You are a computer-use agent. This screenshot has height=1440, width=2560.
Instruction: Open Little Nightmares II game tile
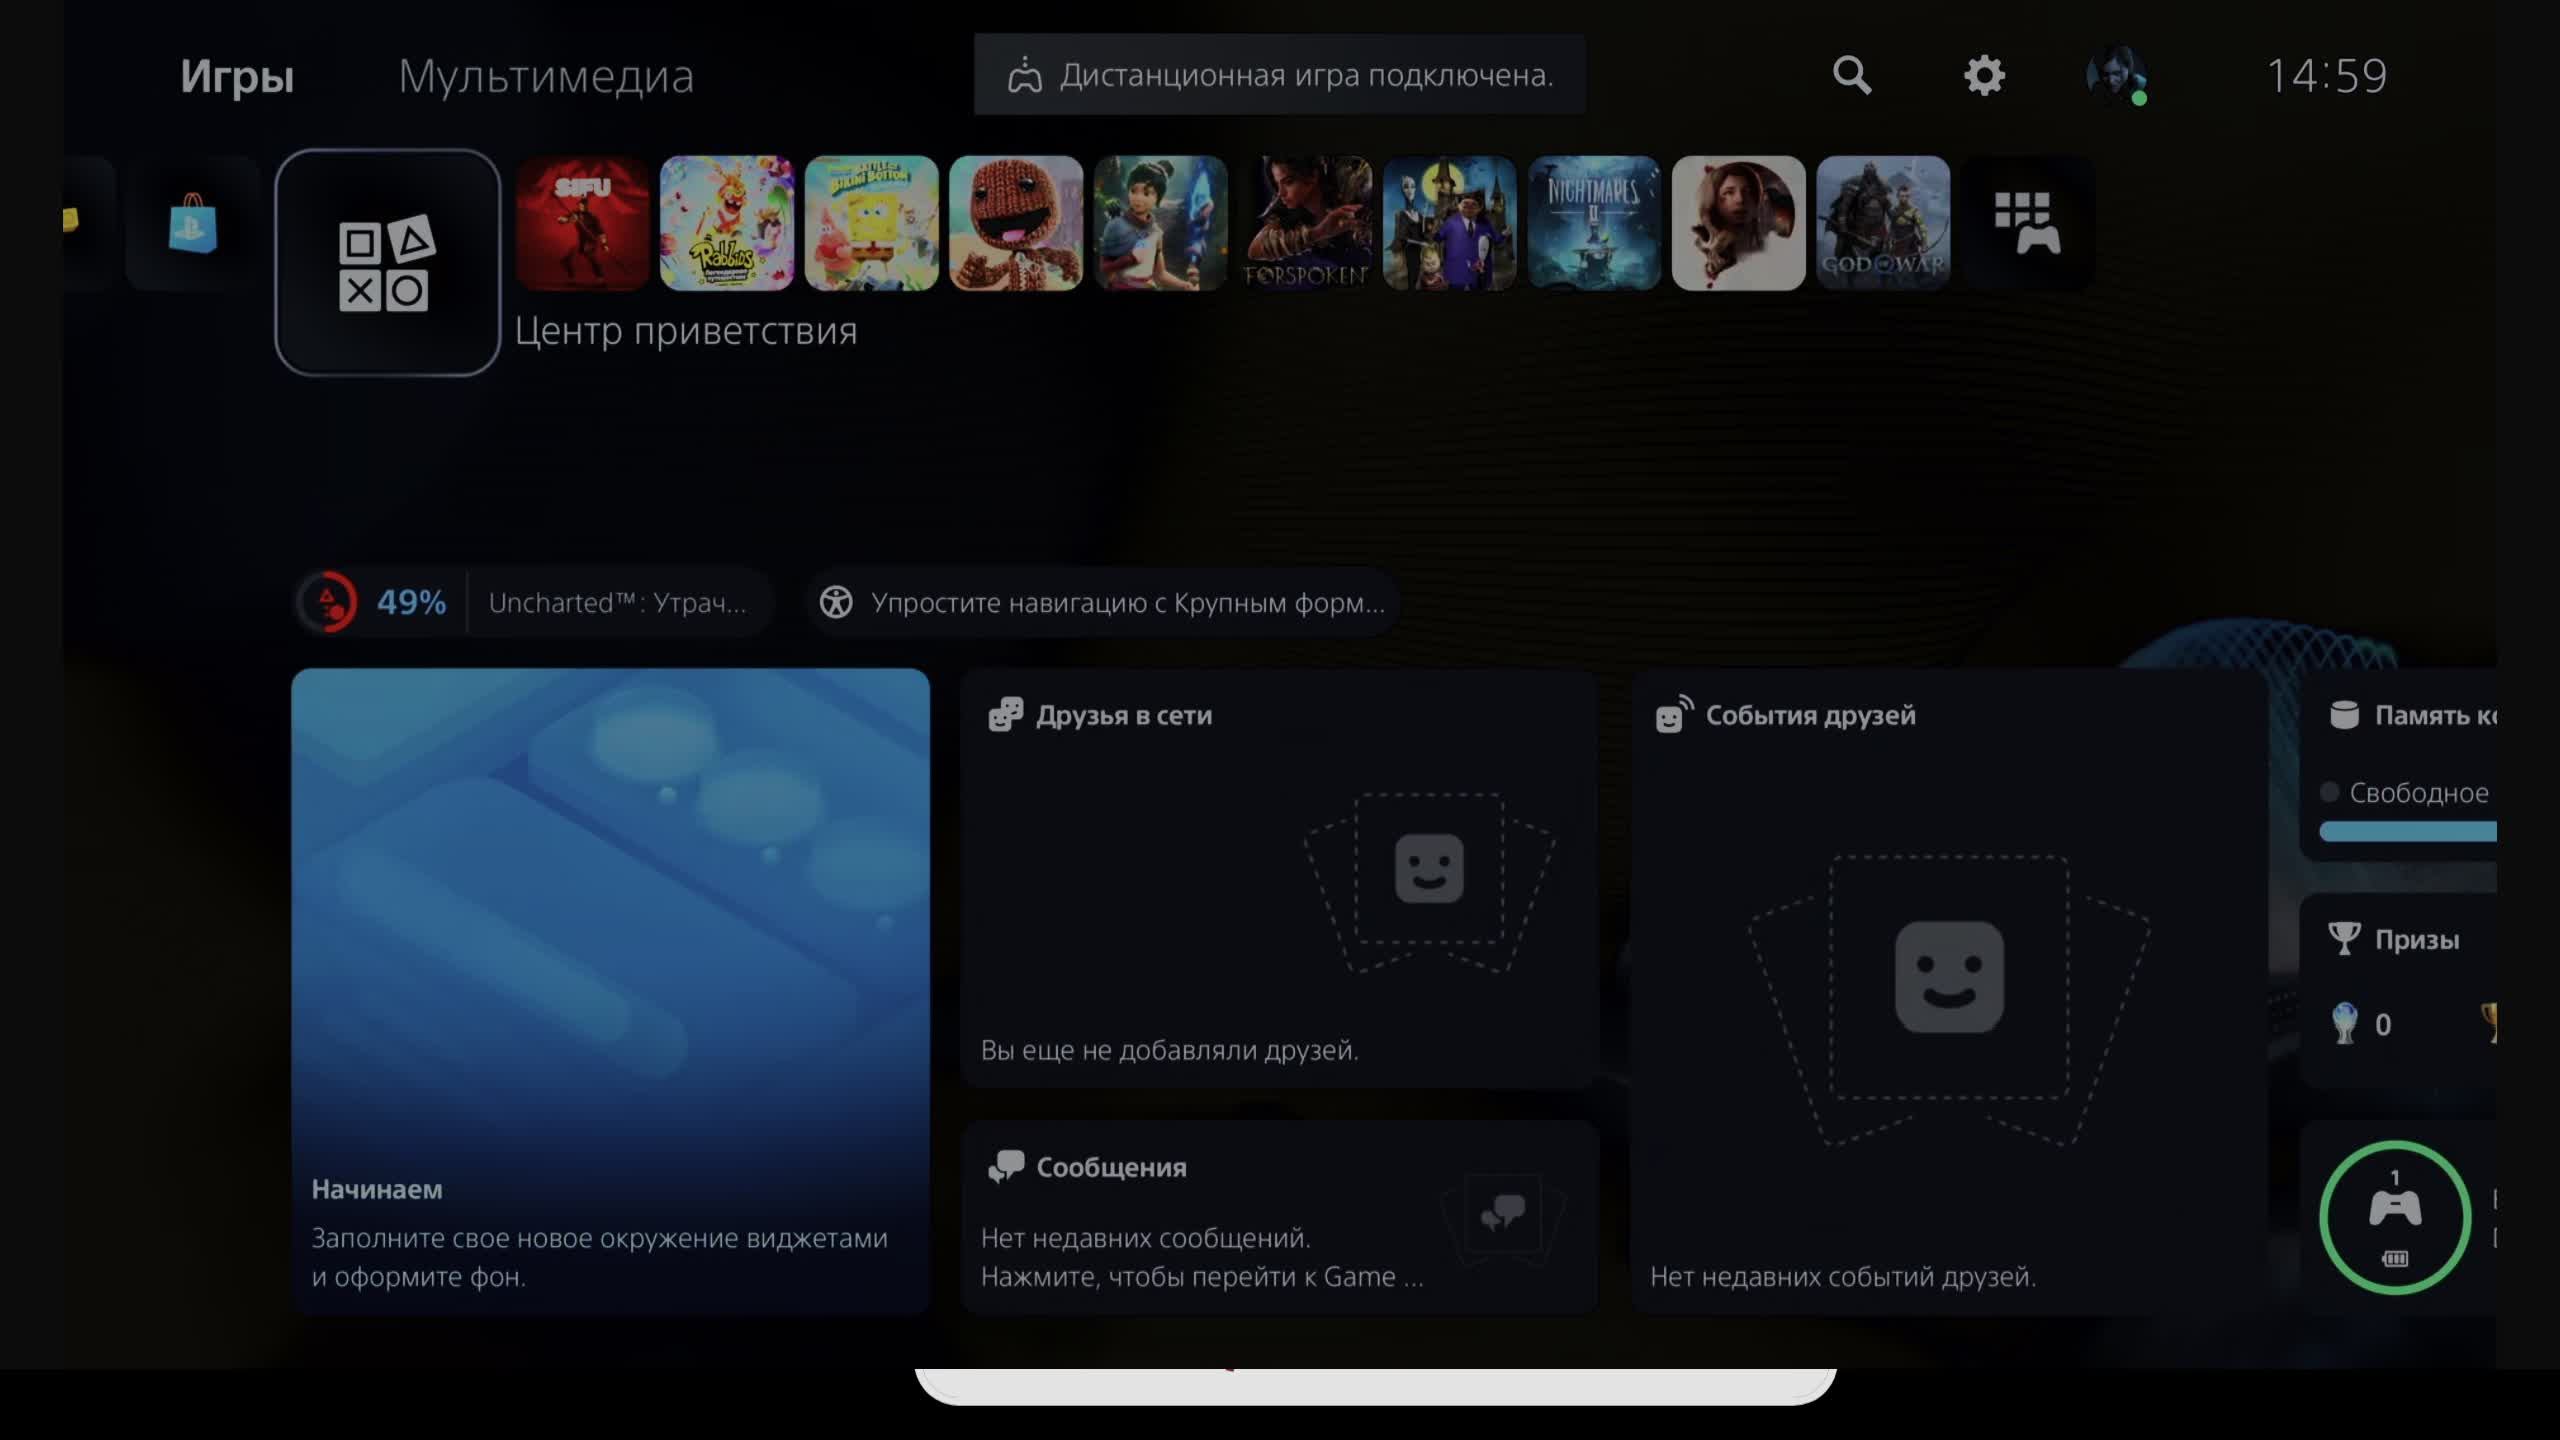(x=1593, y=223)
